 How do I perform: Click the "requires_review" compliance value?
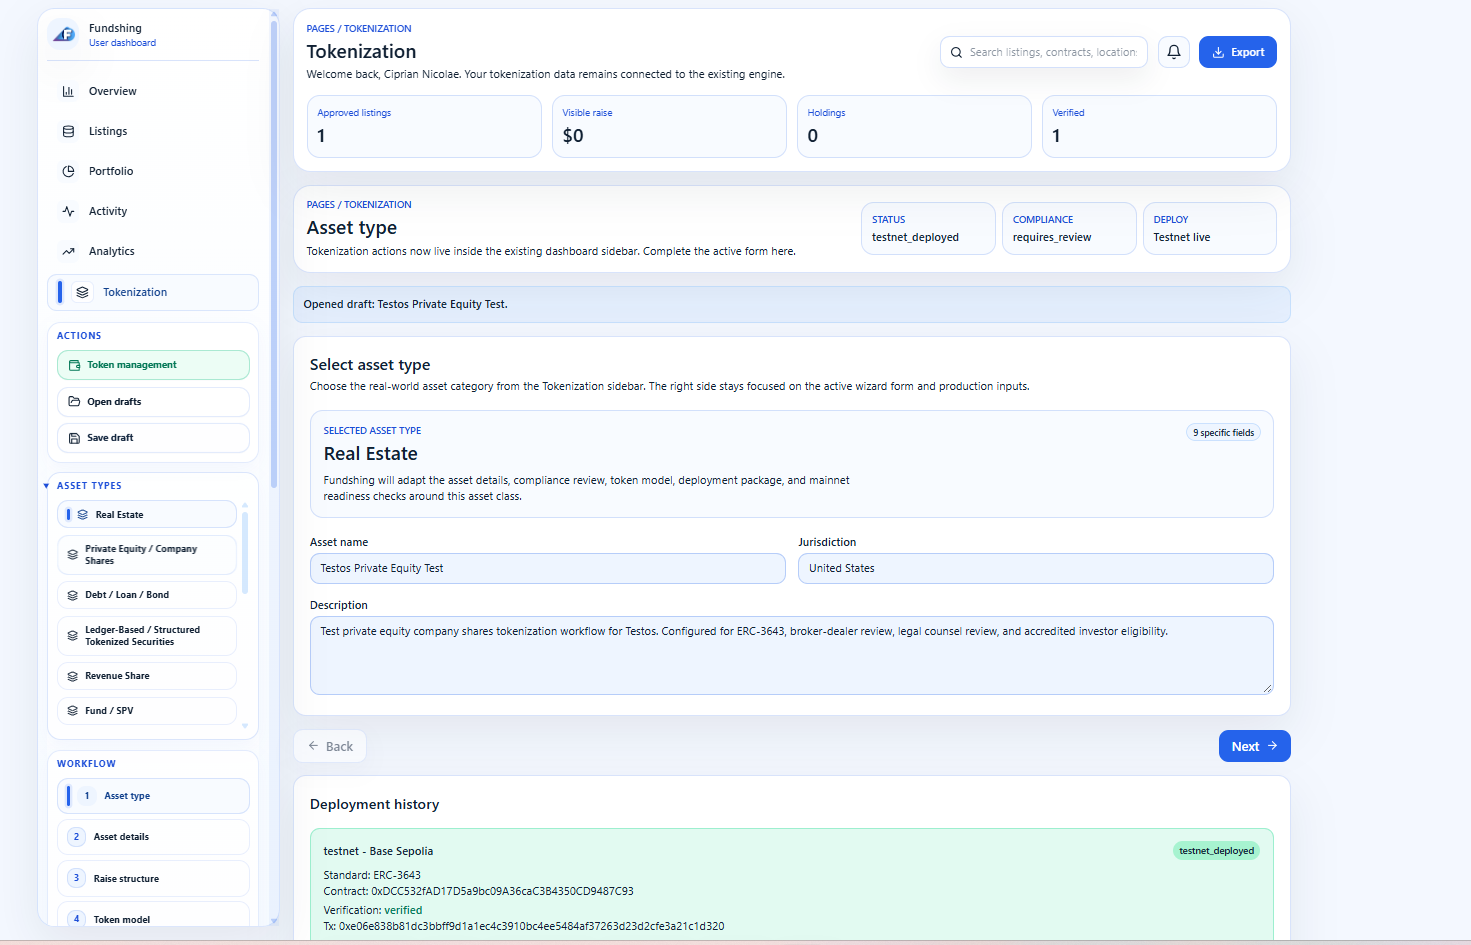1052,238
